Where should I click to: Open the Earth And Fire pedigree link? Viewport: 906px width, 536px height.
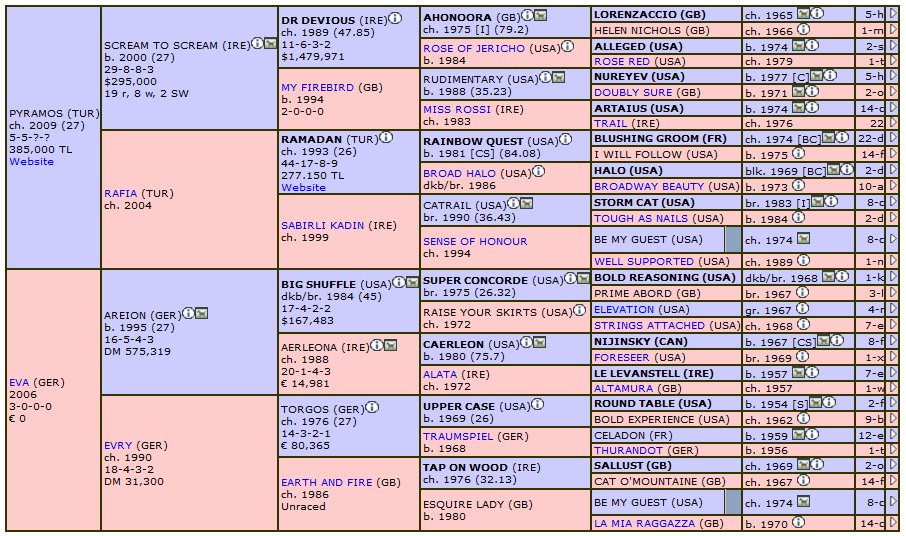pyautogui.click(x=326, y=482)
